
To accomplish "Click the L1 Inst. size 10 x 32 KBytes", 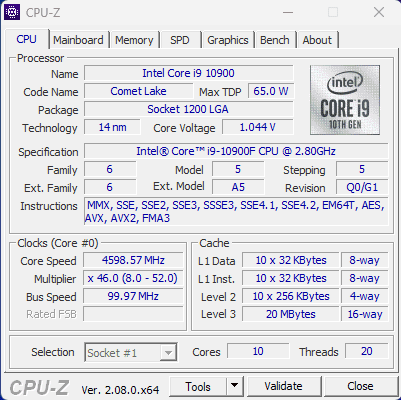I will pos(291,278).
